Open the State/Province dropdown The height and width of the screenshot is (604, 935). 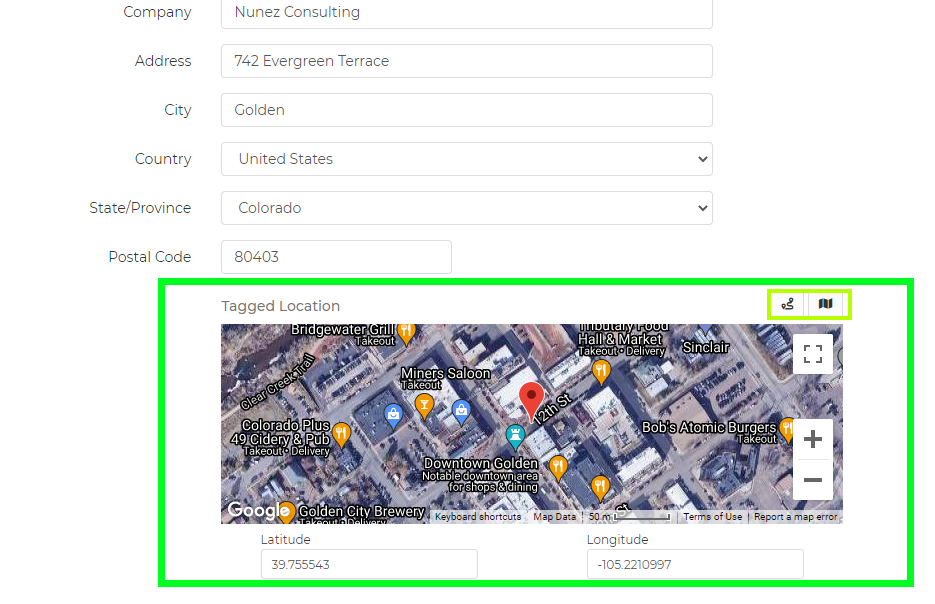467,208
